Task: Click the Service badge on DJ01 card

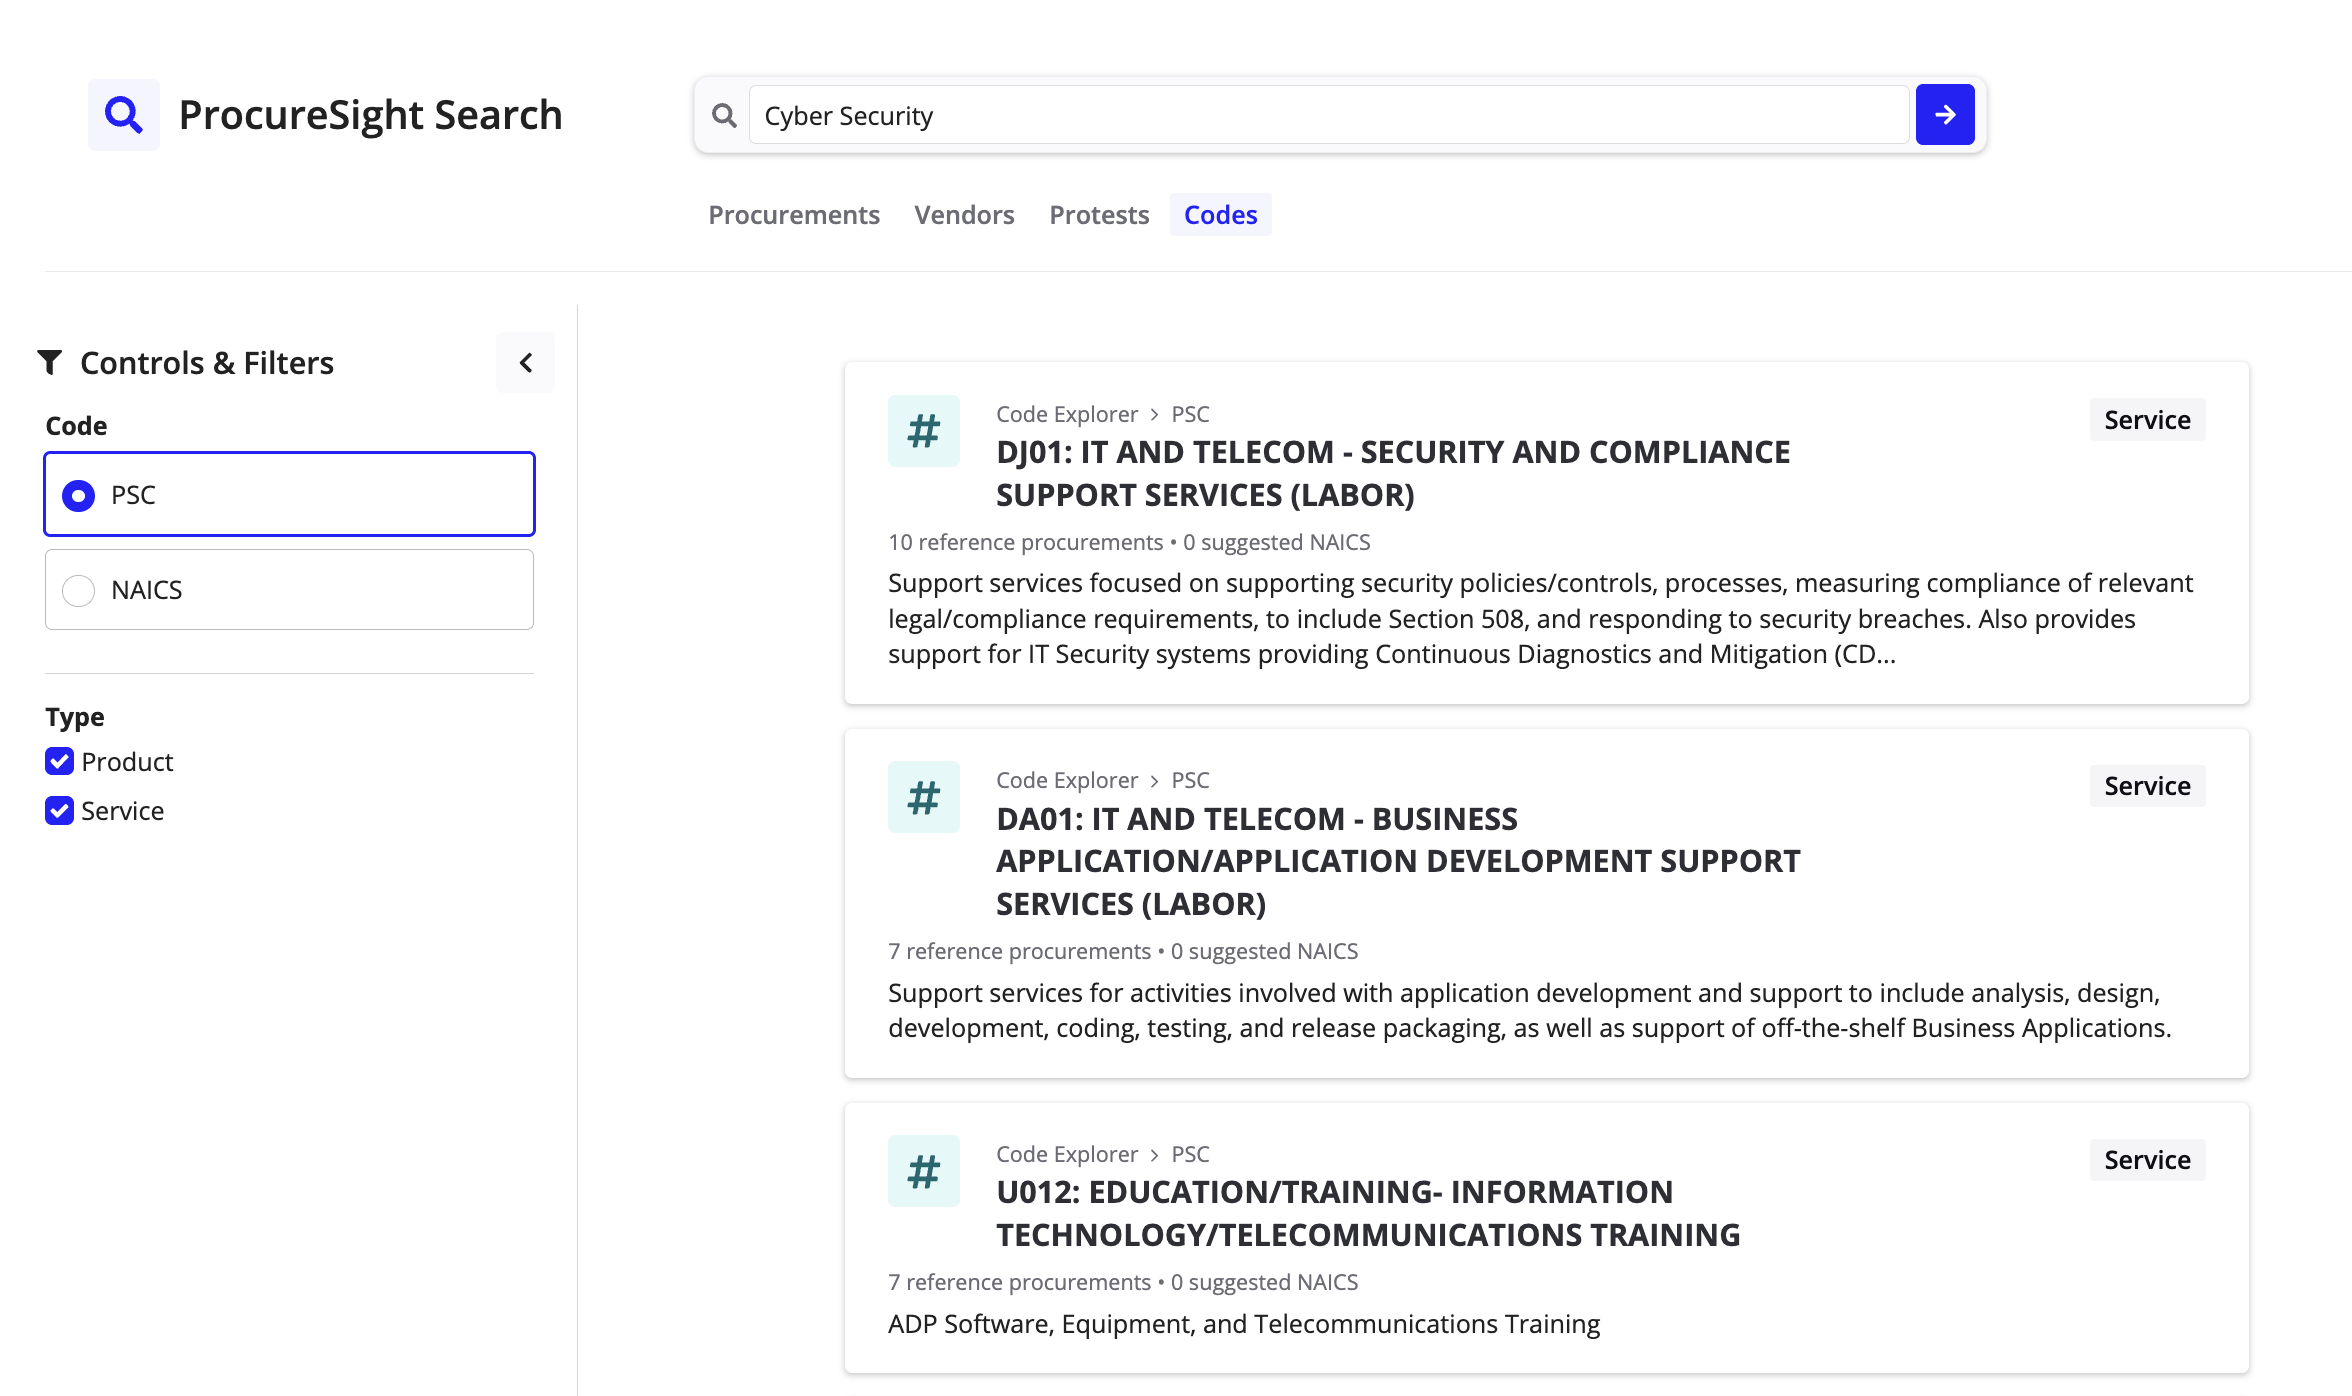Action: [2147, 420]
